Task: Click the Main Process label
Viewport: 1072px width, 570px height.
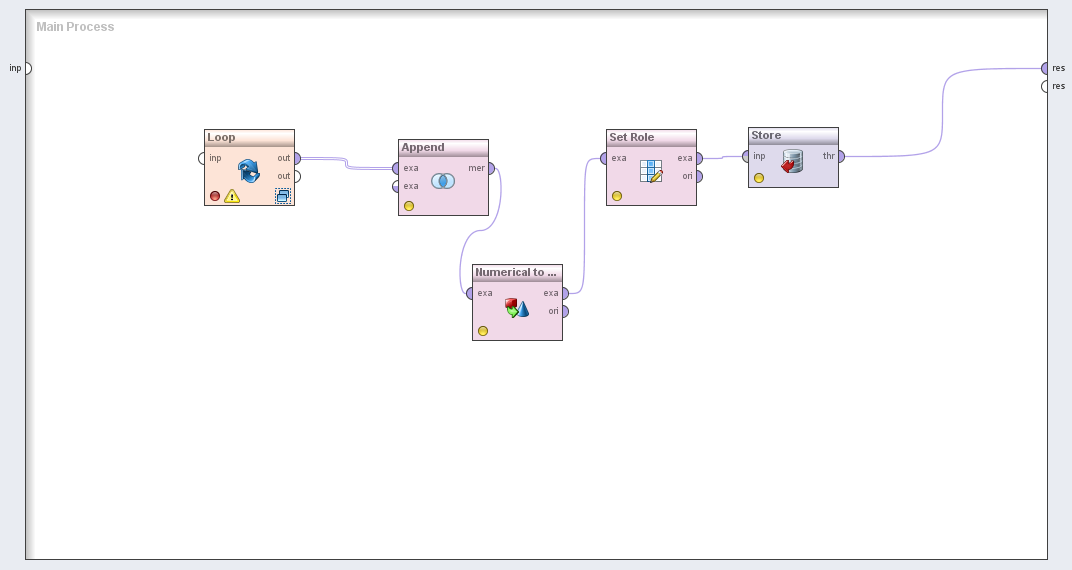Action: [x=75, y=27]
